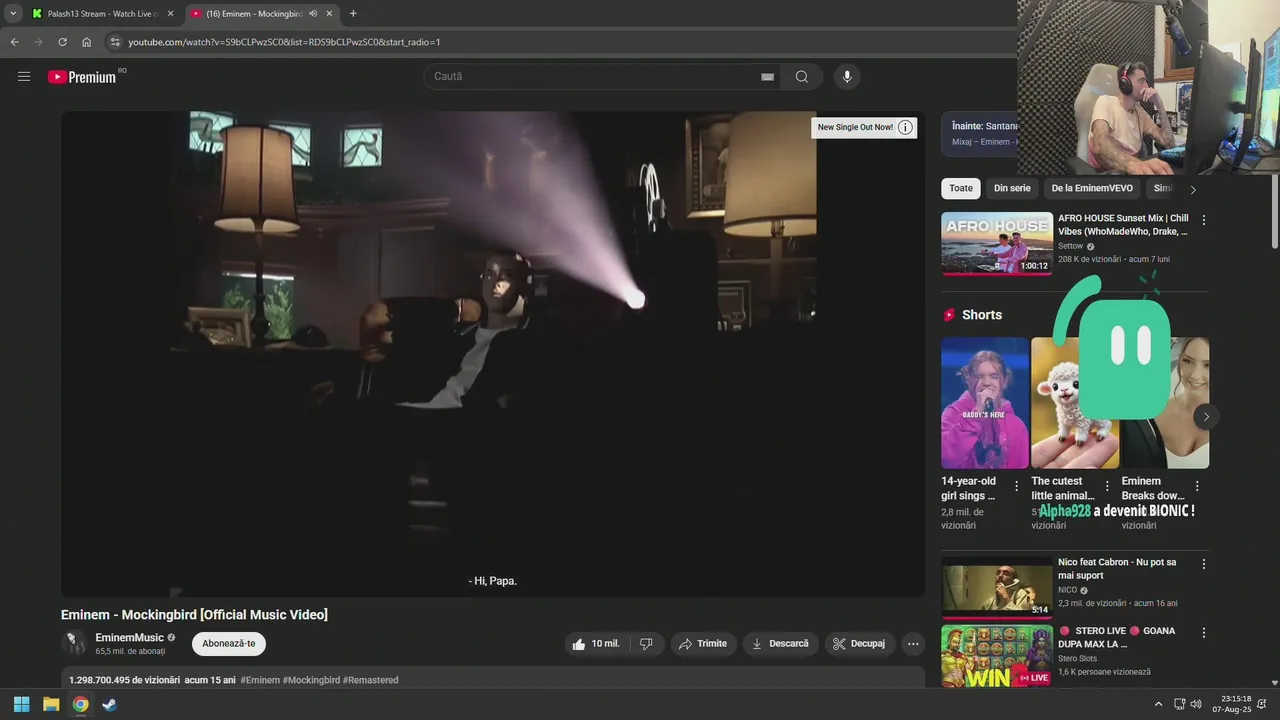Open File Explorer from taskbar

[51, 704]
